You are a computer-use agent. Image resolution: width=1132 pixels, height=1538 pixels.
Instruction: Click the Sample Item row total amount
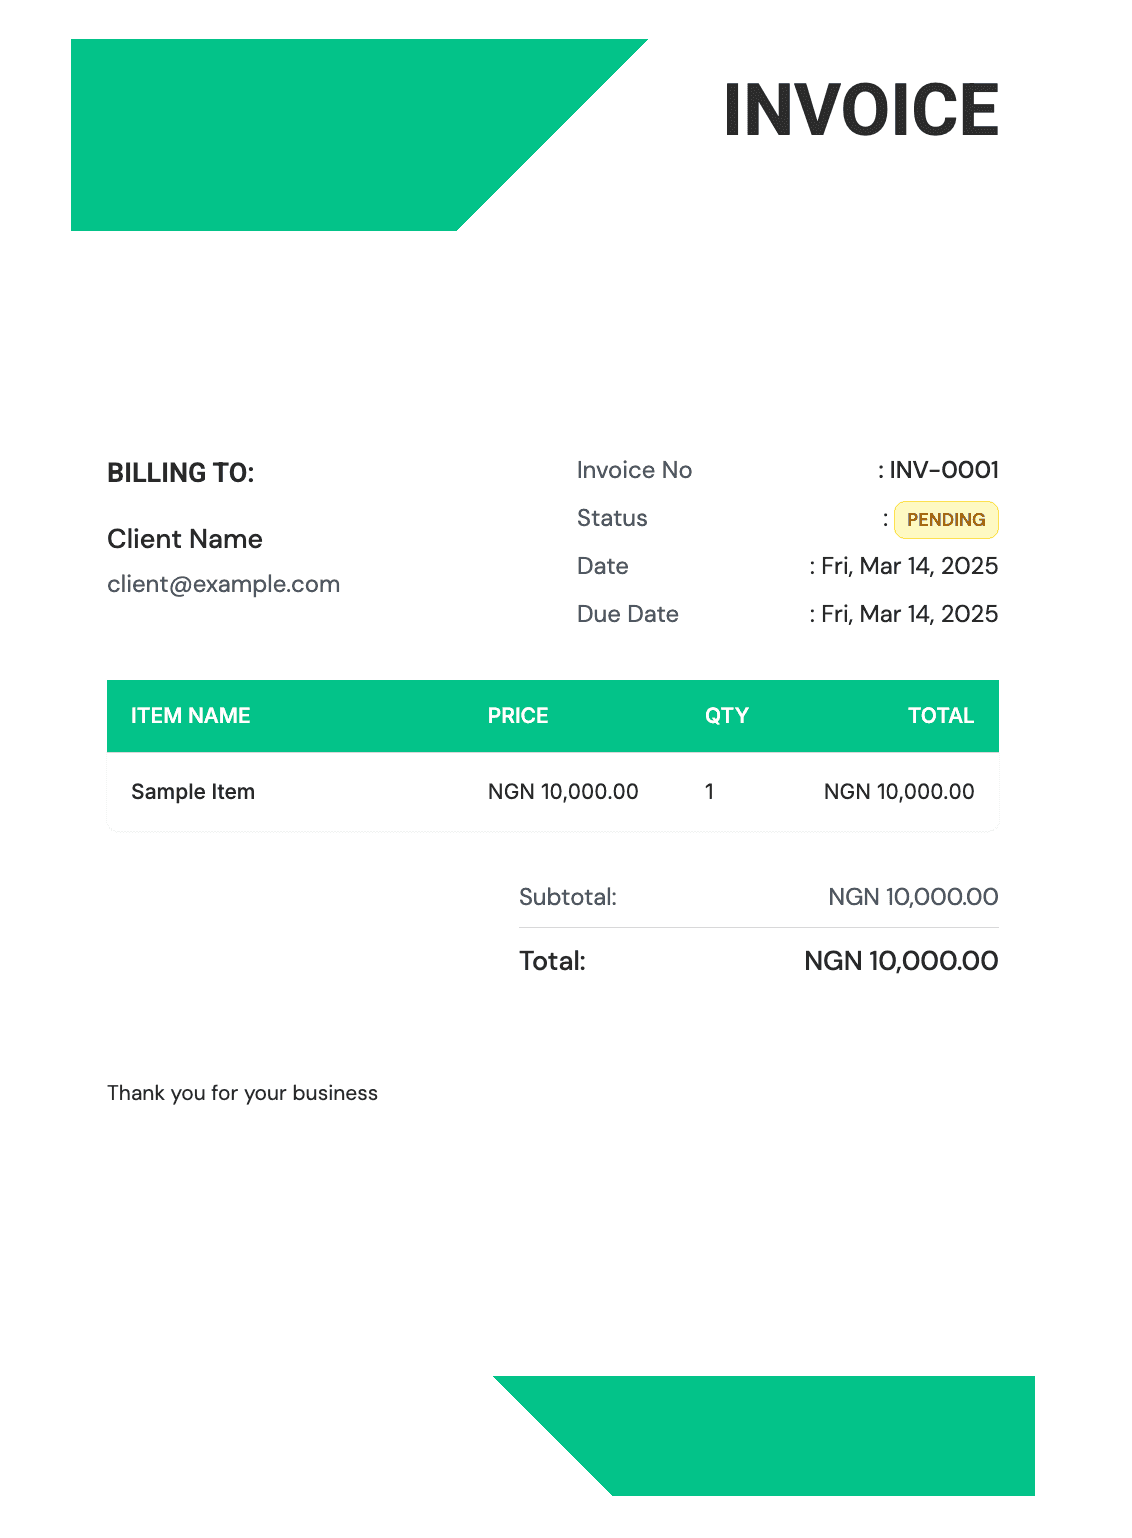899,792
